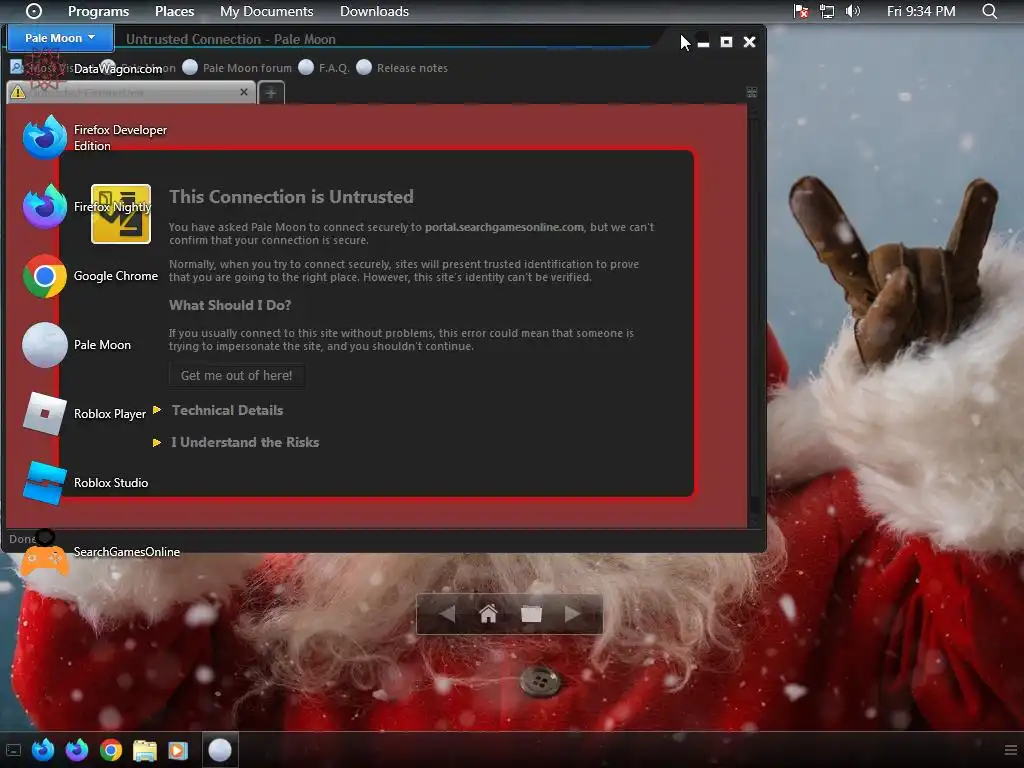Screen dimensions: 1024x768
Task: Open the Google Chrome desktop icon
Action: [44, 276]
